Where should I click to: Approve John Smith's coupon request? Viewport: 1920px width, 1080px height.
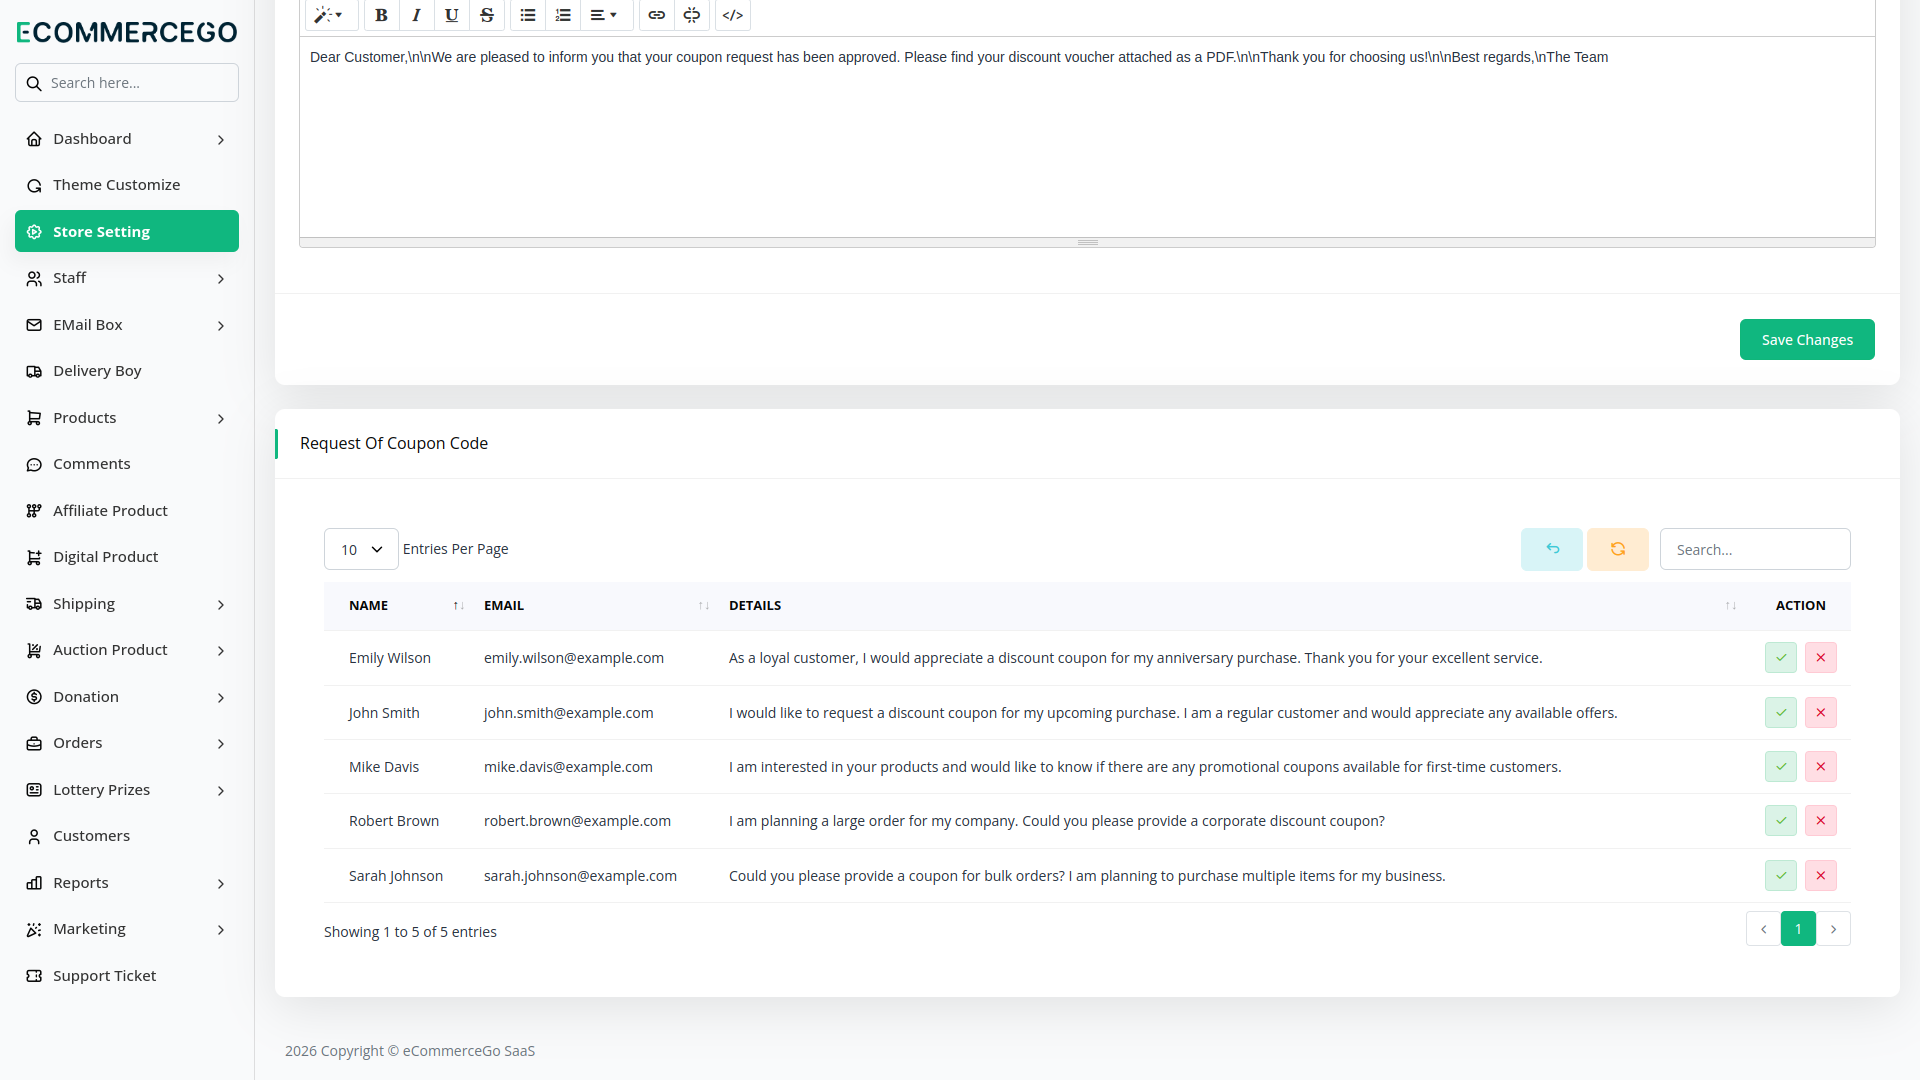[x=1781, y=713]
